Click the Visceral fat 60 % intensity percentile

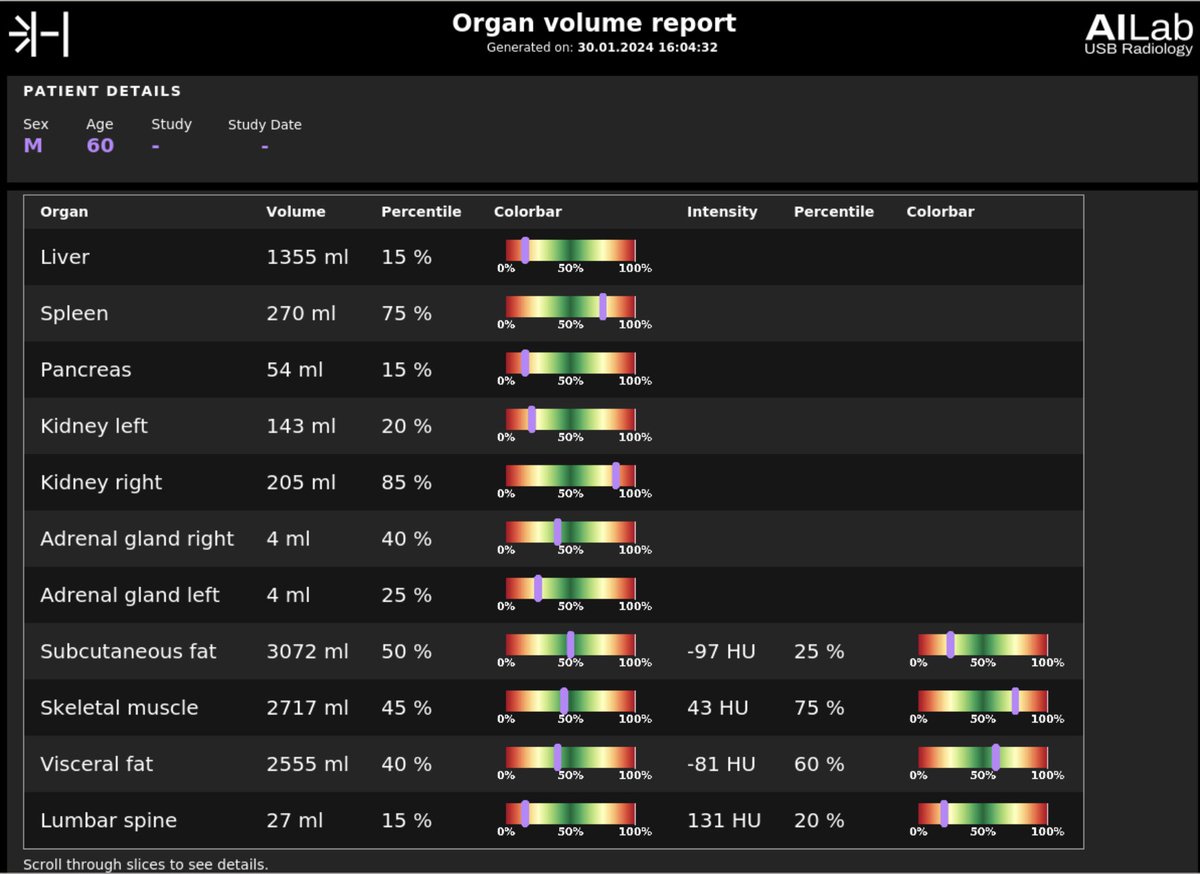click(819, 764)
